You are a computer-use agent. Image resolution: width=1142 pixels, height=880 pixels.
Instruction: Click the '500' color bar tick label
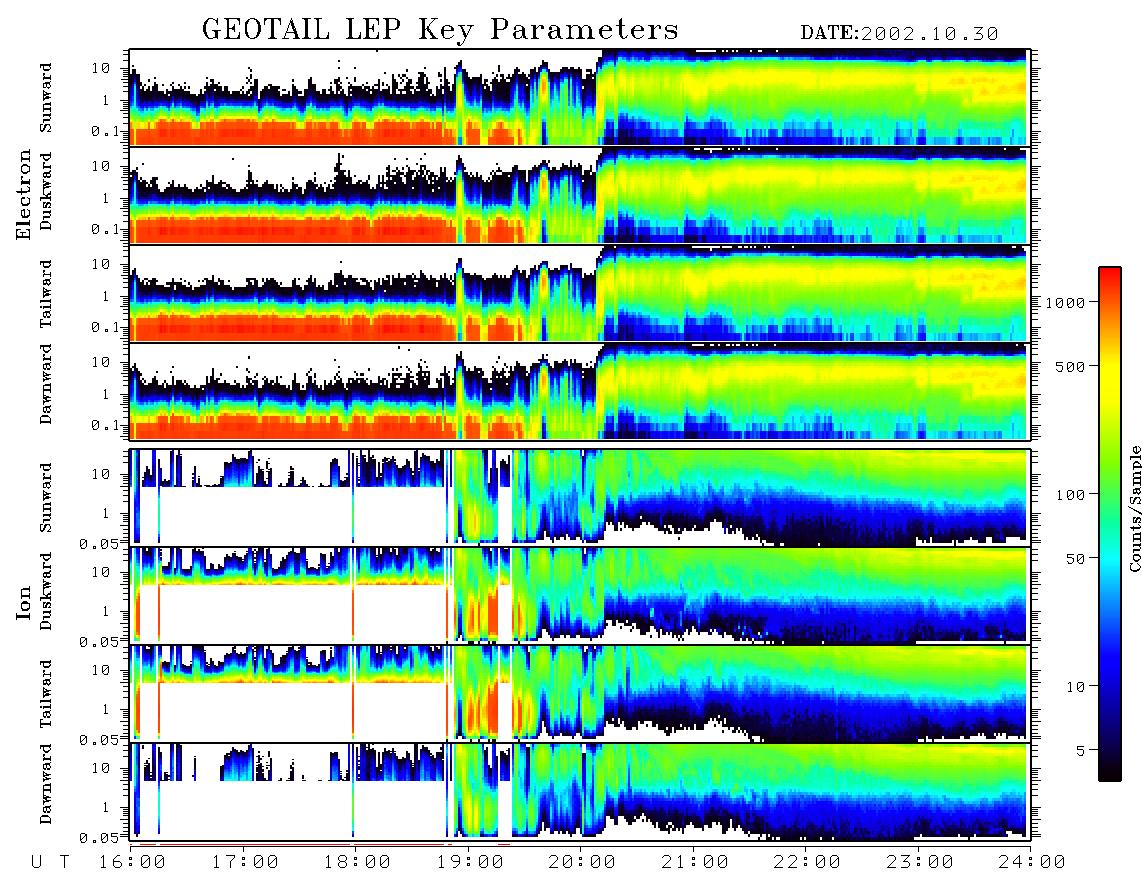click(x=1071, y=366)
